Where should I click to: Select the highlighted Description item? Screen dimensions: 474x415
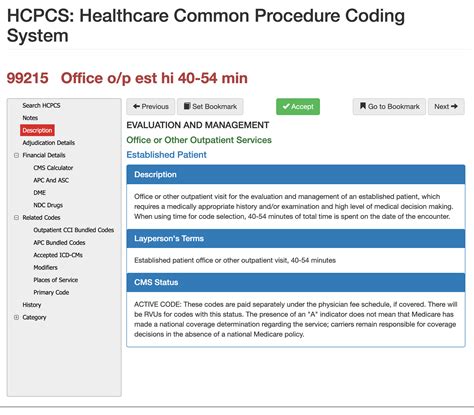pos(37,130)
